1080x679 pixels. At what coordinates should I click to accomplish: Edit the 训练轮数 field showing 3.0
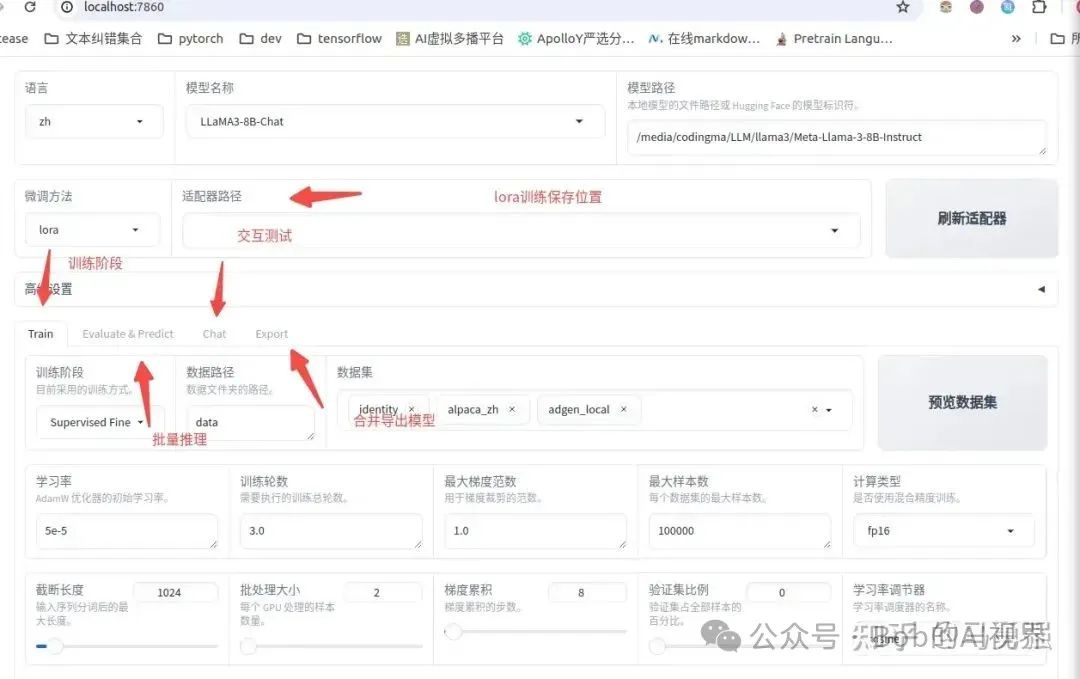tap(331, 531)
